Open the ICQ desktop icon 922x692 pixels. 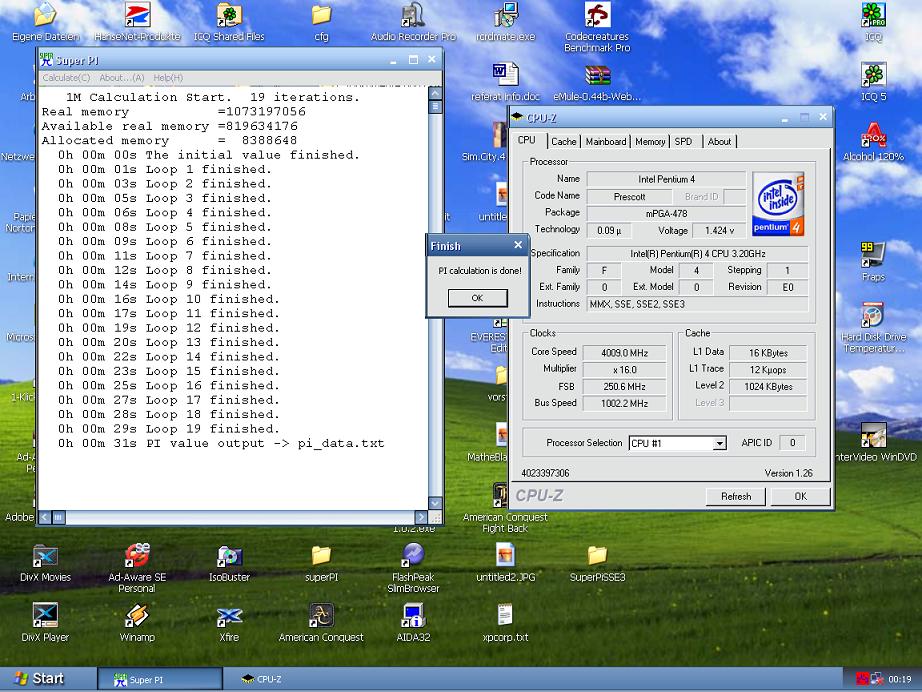(x=873, y=21)
